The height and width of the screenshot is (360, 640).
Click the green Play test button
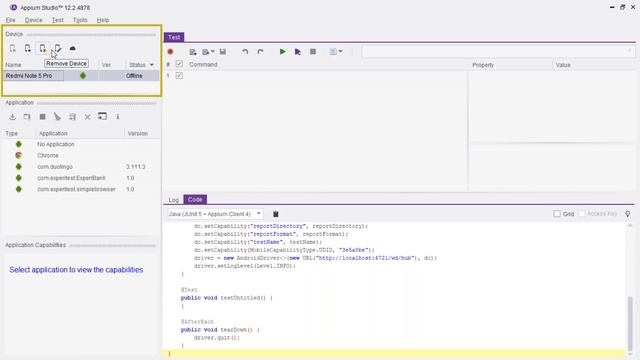click(x=282, y=51)
